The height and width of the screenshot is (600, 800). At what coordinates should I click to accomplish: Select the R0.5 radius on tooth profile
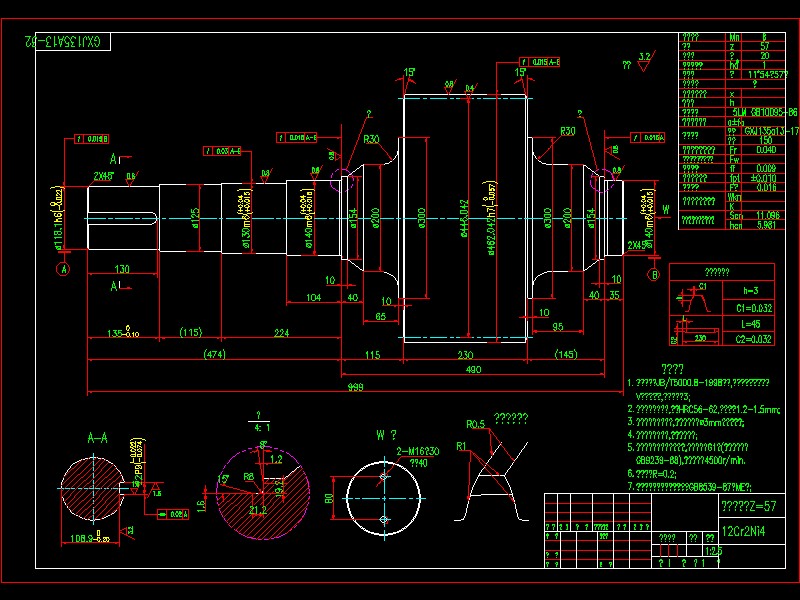(x=476, y=424)
